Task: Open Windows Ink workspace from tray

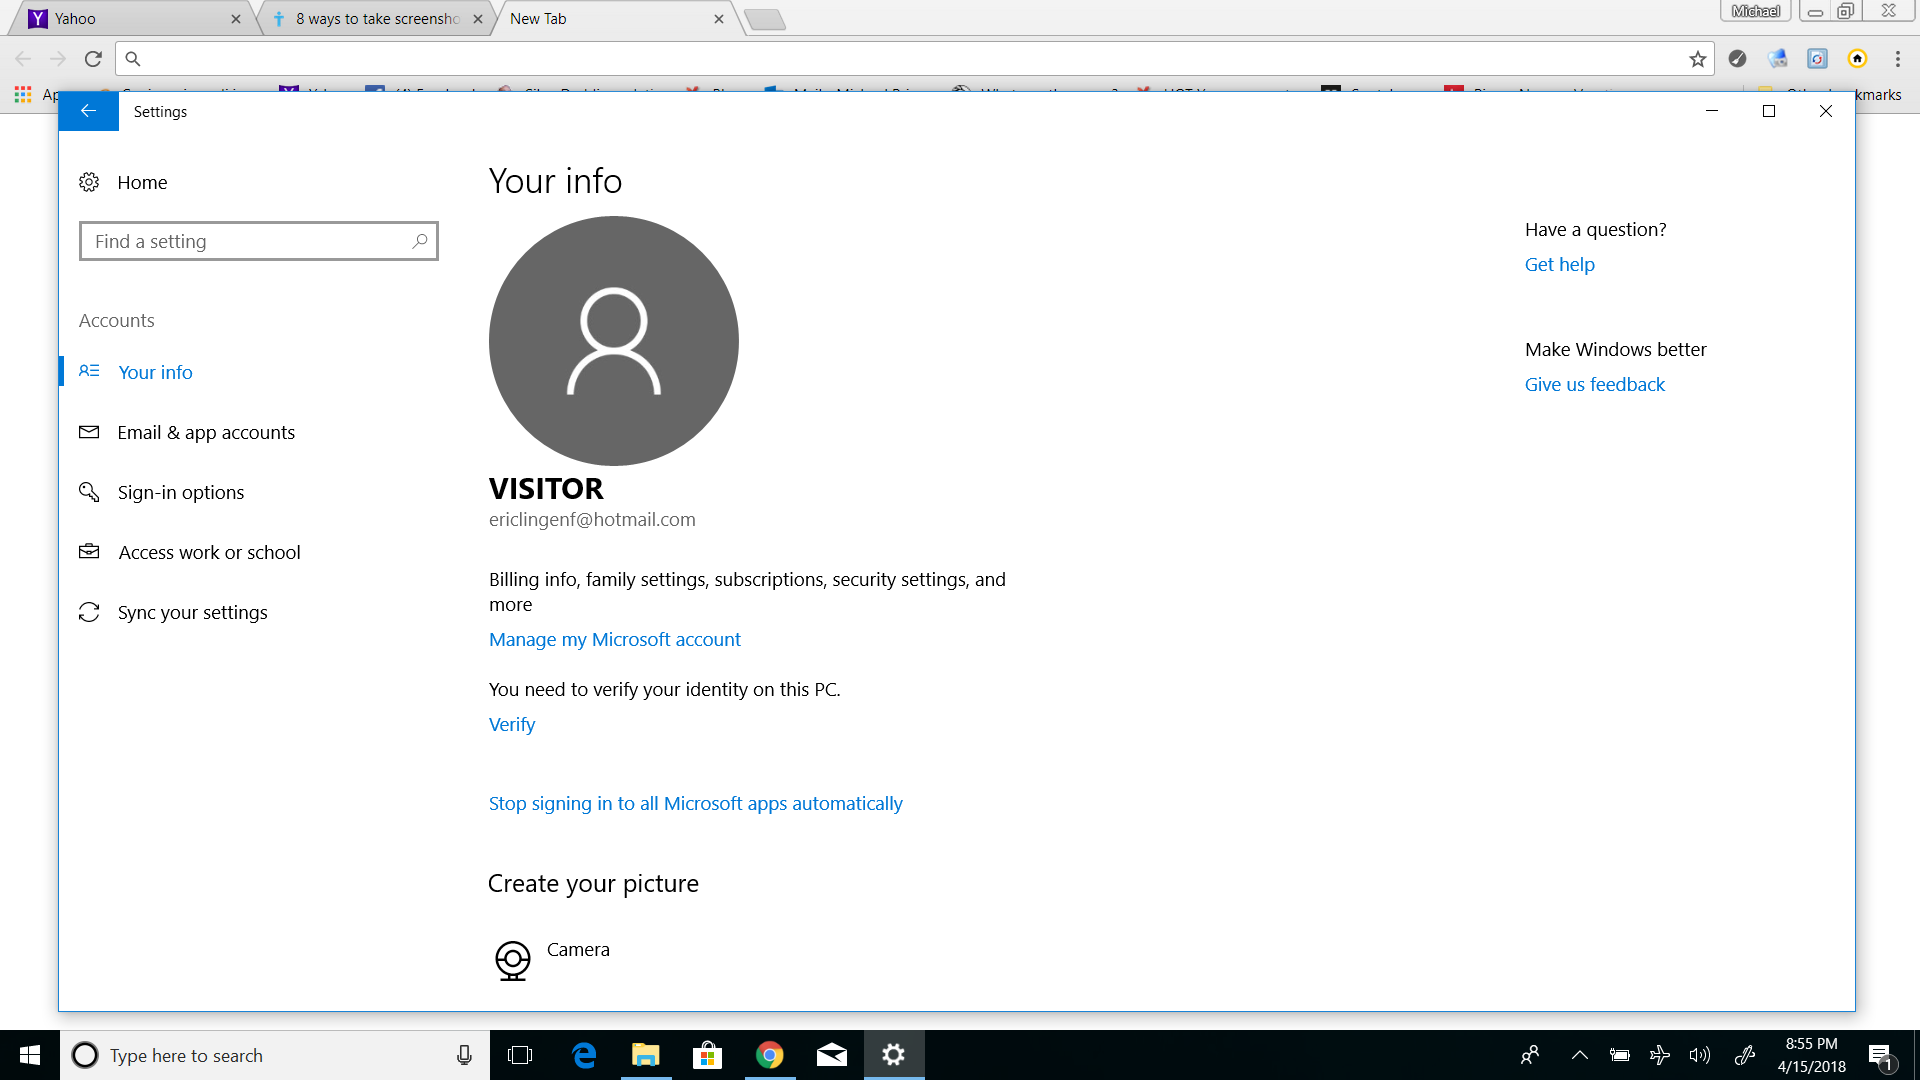Action: 1746,1055
